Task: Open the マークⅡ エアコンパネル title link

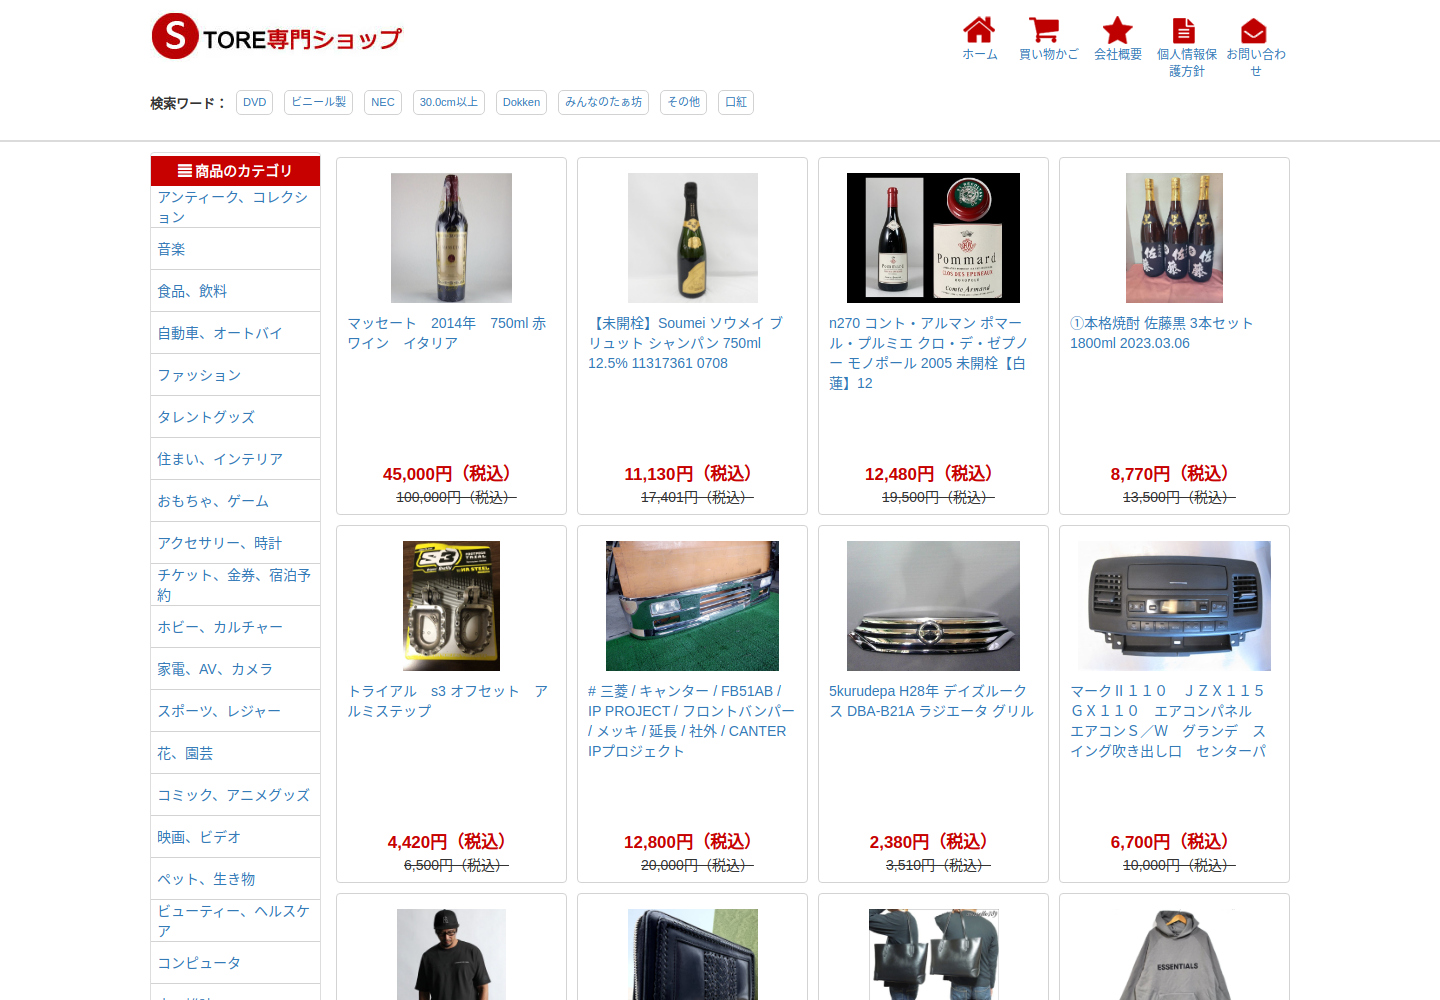Action: tap(1168, 721)
